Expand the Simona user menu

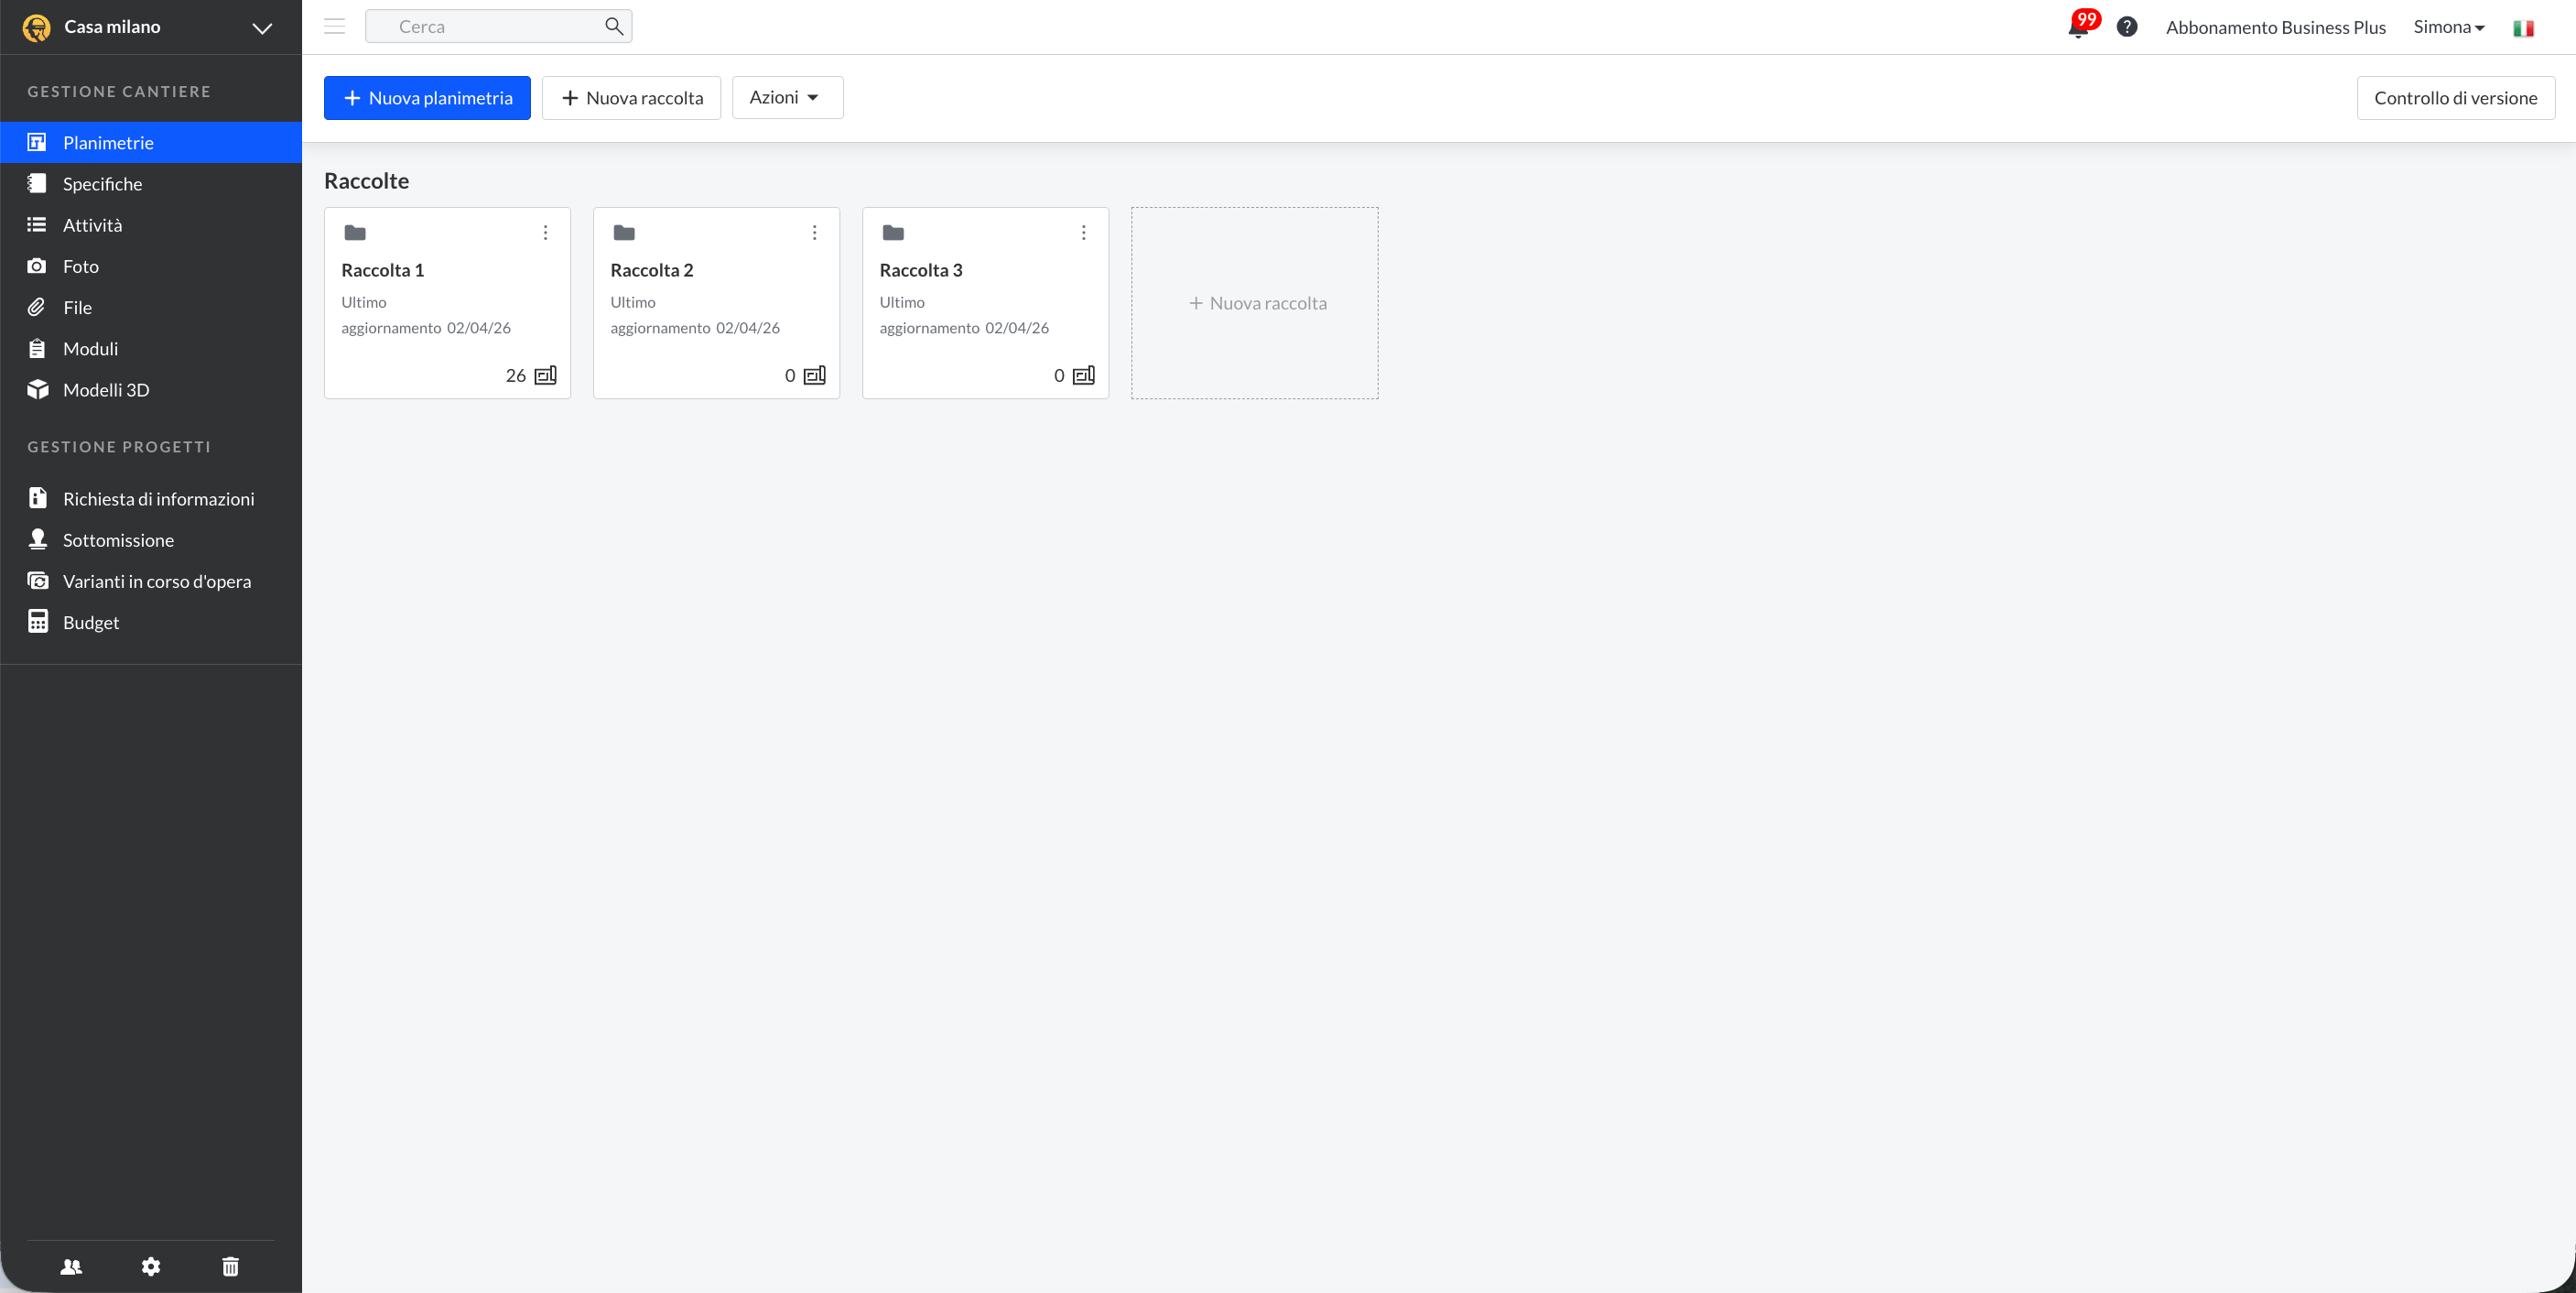[x=2449, y=27]
